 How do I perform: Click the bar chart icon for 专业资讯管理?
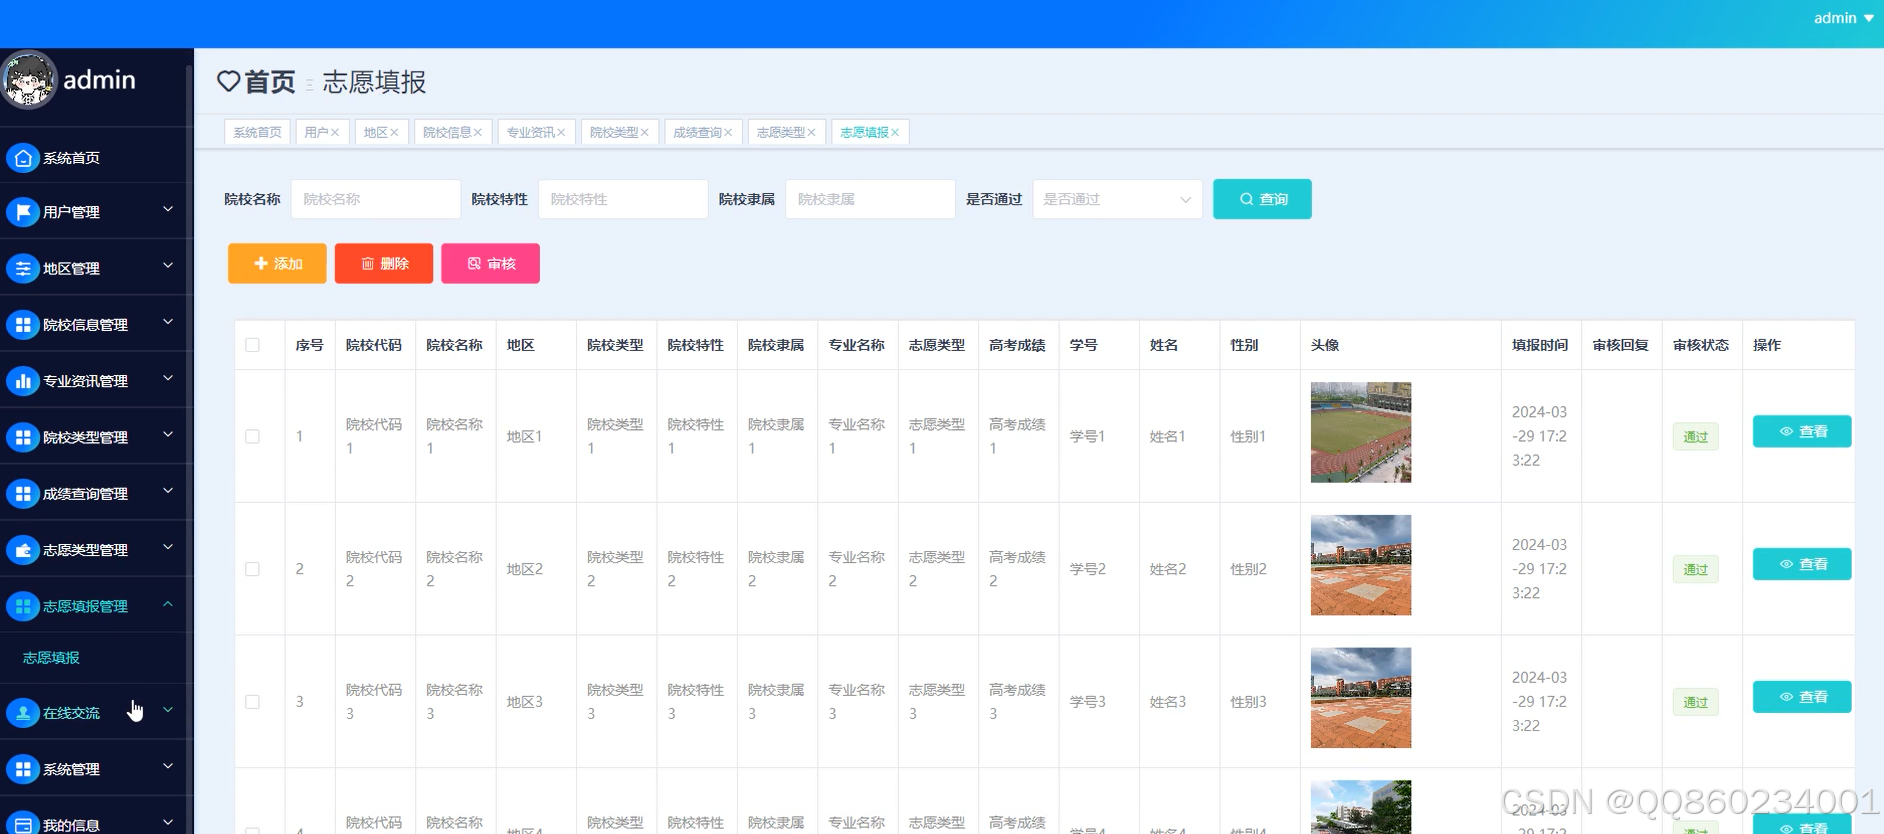point(22,381)
